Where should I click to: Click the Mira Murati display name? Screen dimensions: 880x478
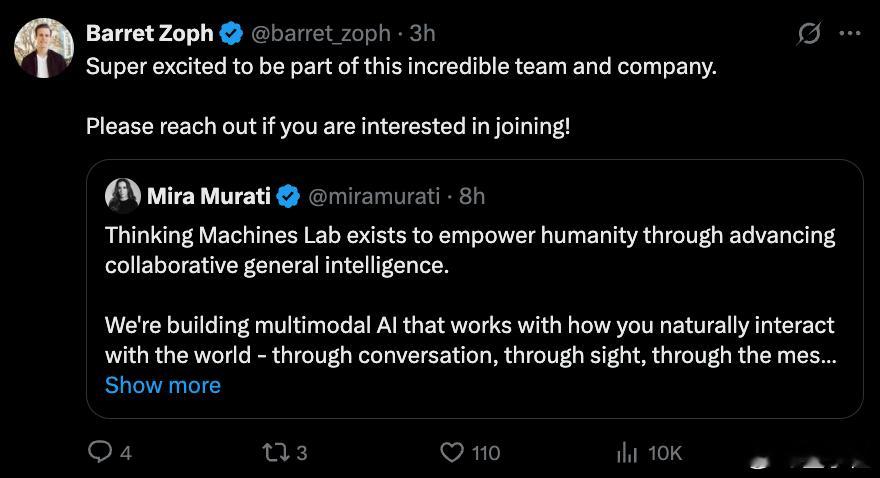pos(209,196)
